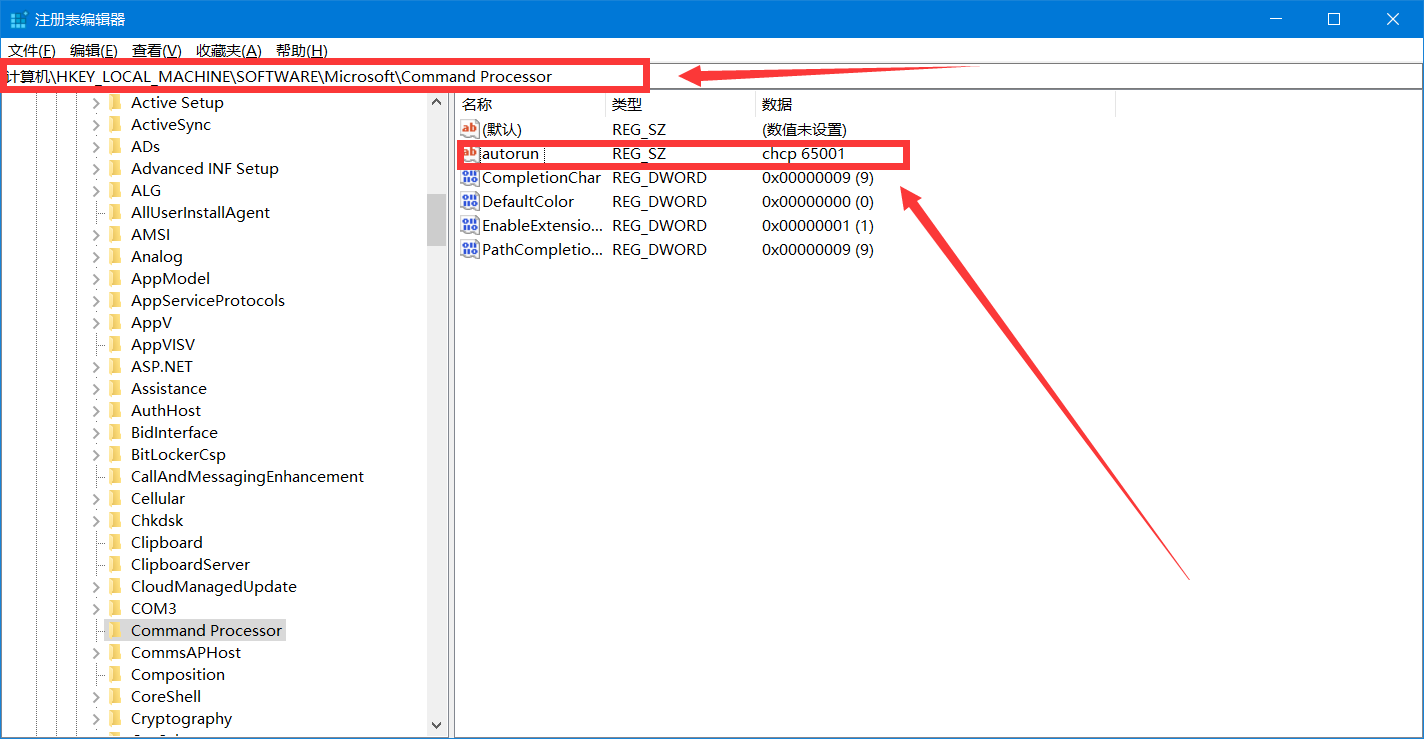Select the CallAndMessagingEnhancement key
Viewport: 1424px width, 739px height.
pos(247,476)
